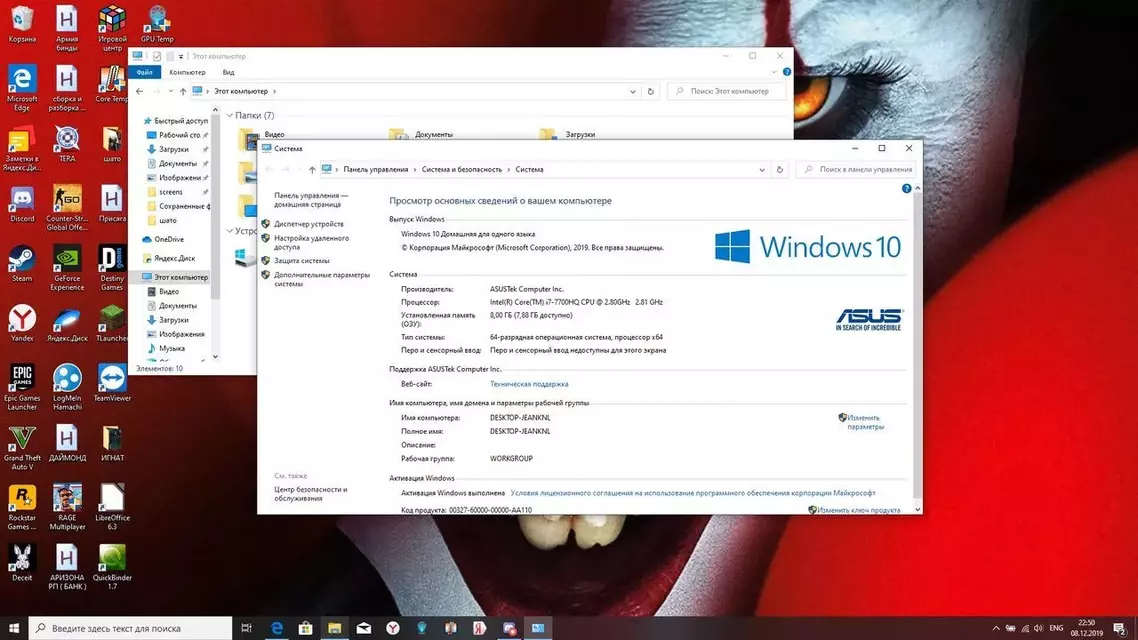Refresh Explorer's Этот компьютер view

tap(650, 91)
